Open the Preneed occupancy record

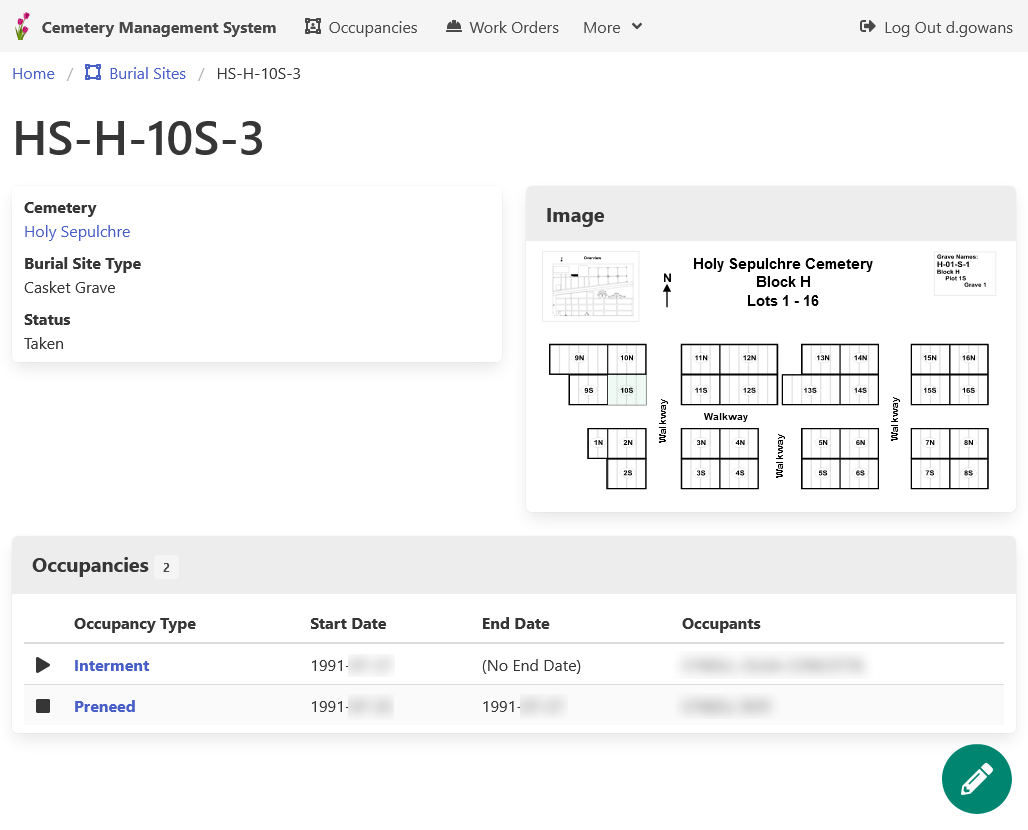(104, 706)
